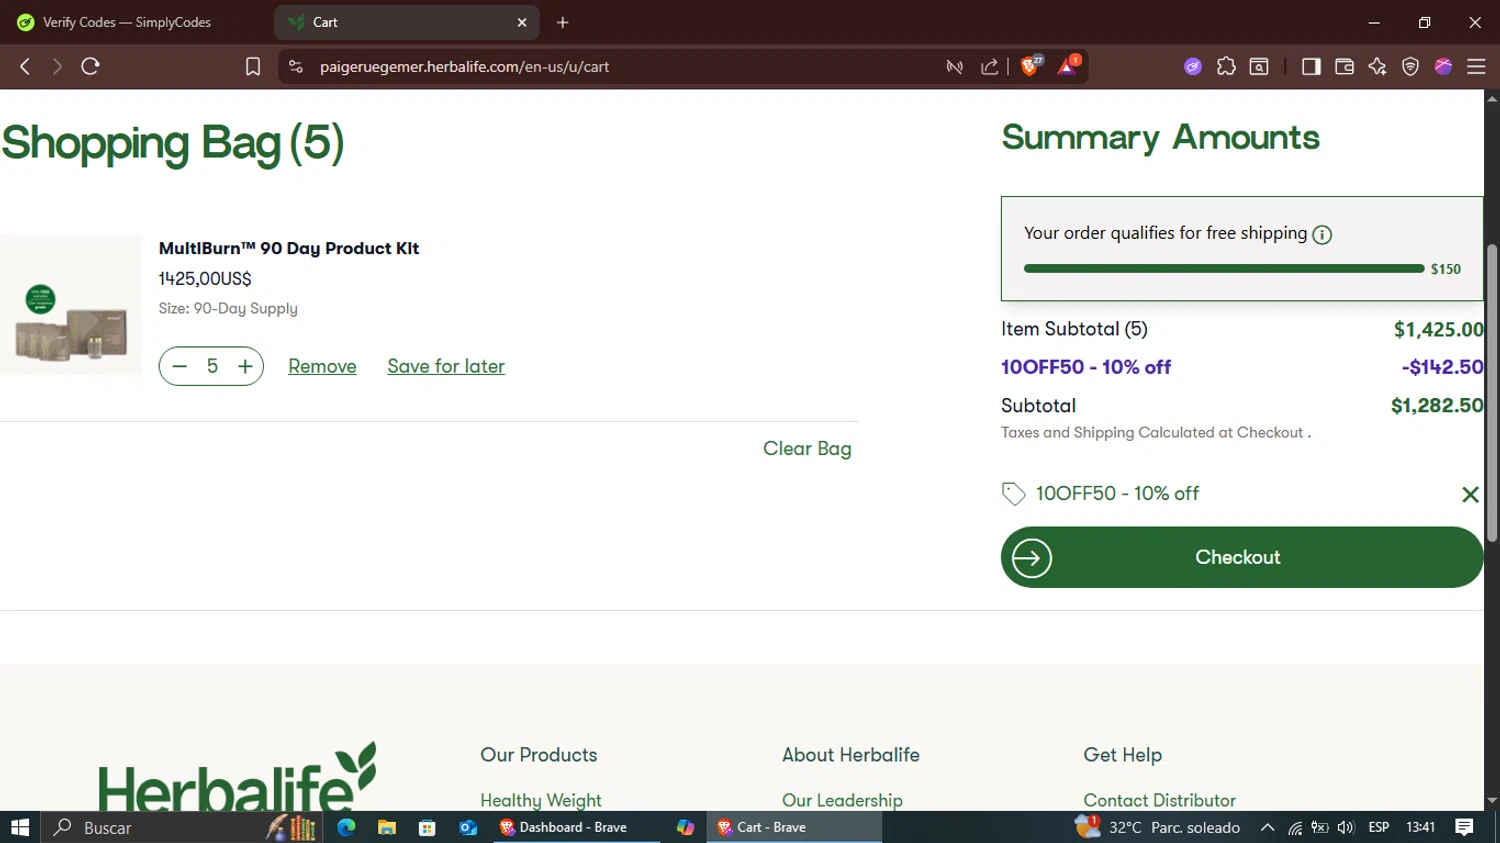This screenshot has height=843, width=1500.
Task: Open the Extensions puzzle icon
Action: pos(1226,66)
